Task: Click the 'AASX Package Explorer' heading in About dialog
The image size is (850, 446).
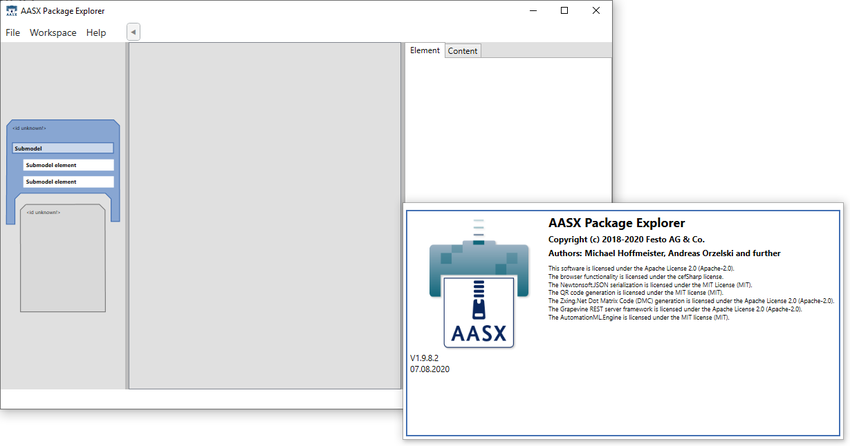Action: (x=616, y=223)
